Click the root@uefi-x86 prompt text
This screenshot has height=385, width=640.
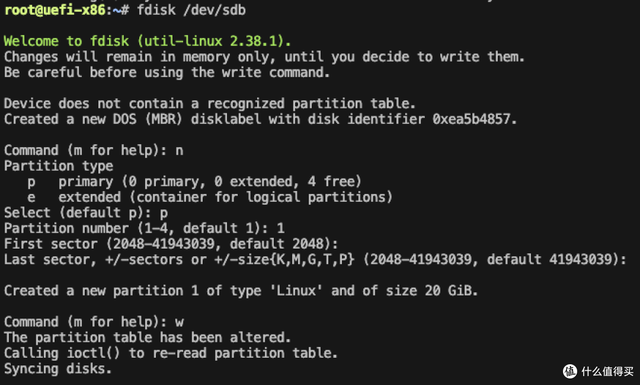55,9
